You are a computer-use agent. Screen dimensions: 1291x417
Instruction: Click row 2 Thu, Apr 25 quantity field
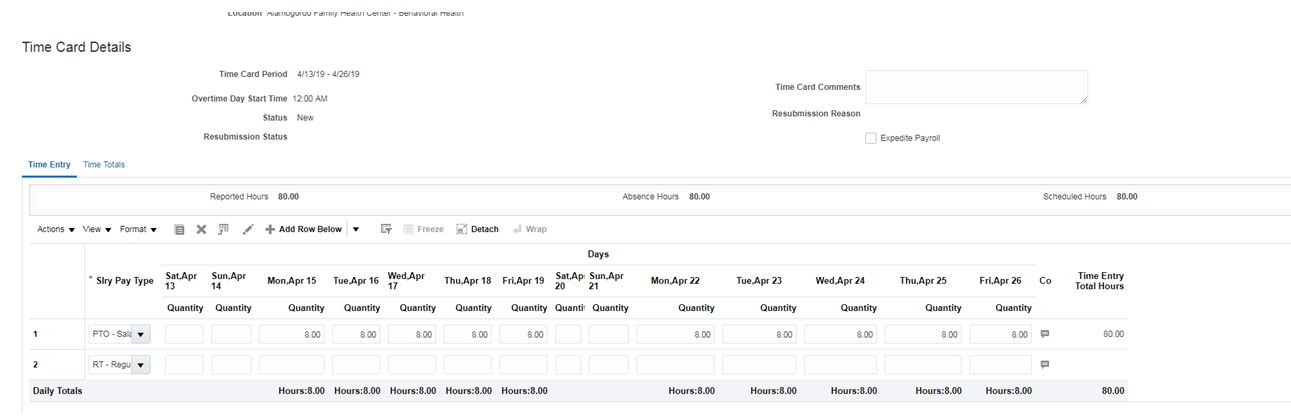tap(923, 365)
